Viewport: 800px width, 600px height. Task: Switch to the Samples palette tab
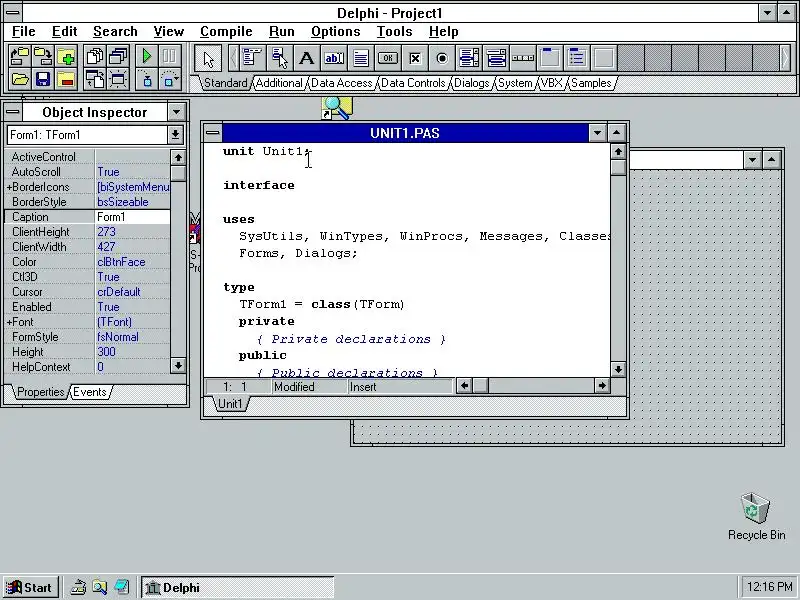point(591,83)
